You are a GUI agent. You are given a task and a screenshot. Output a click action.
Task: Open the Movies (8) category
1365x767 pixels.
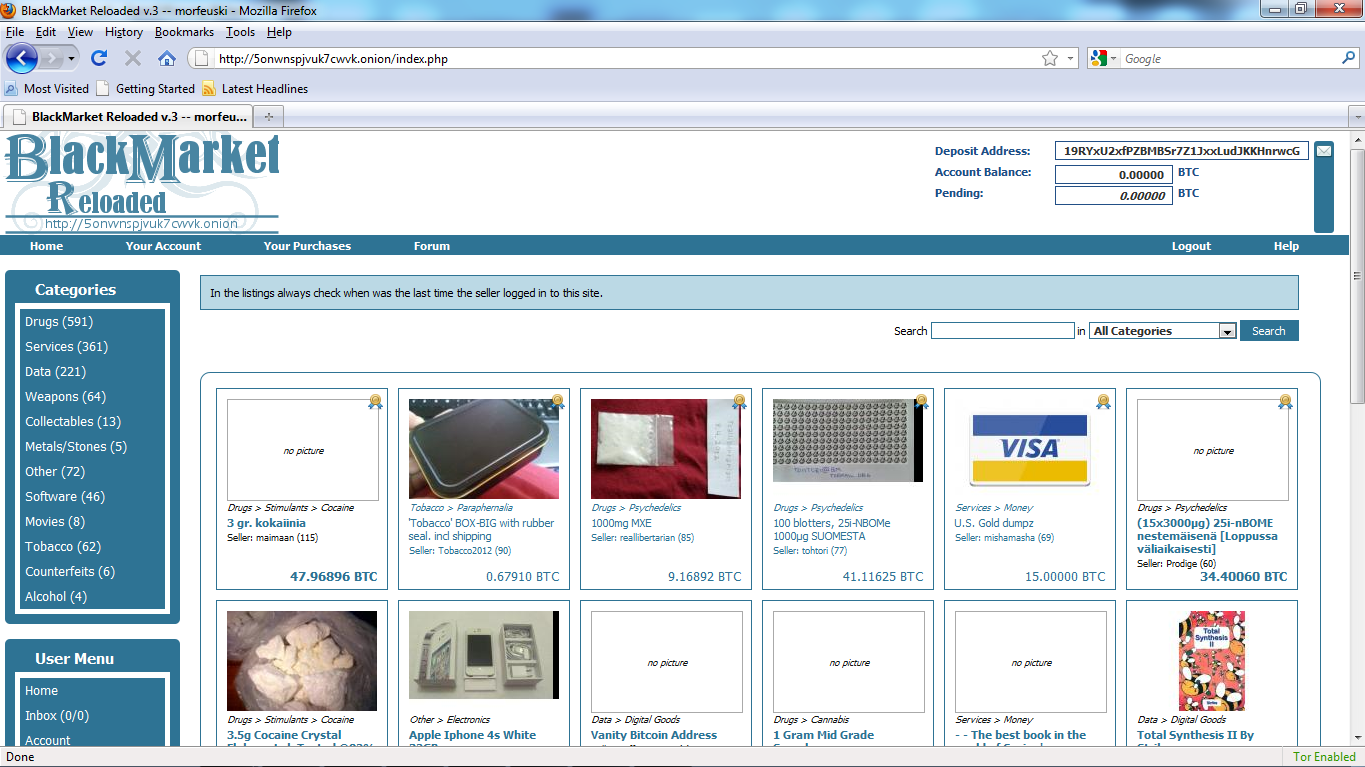tap(55, 522)
